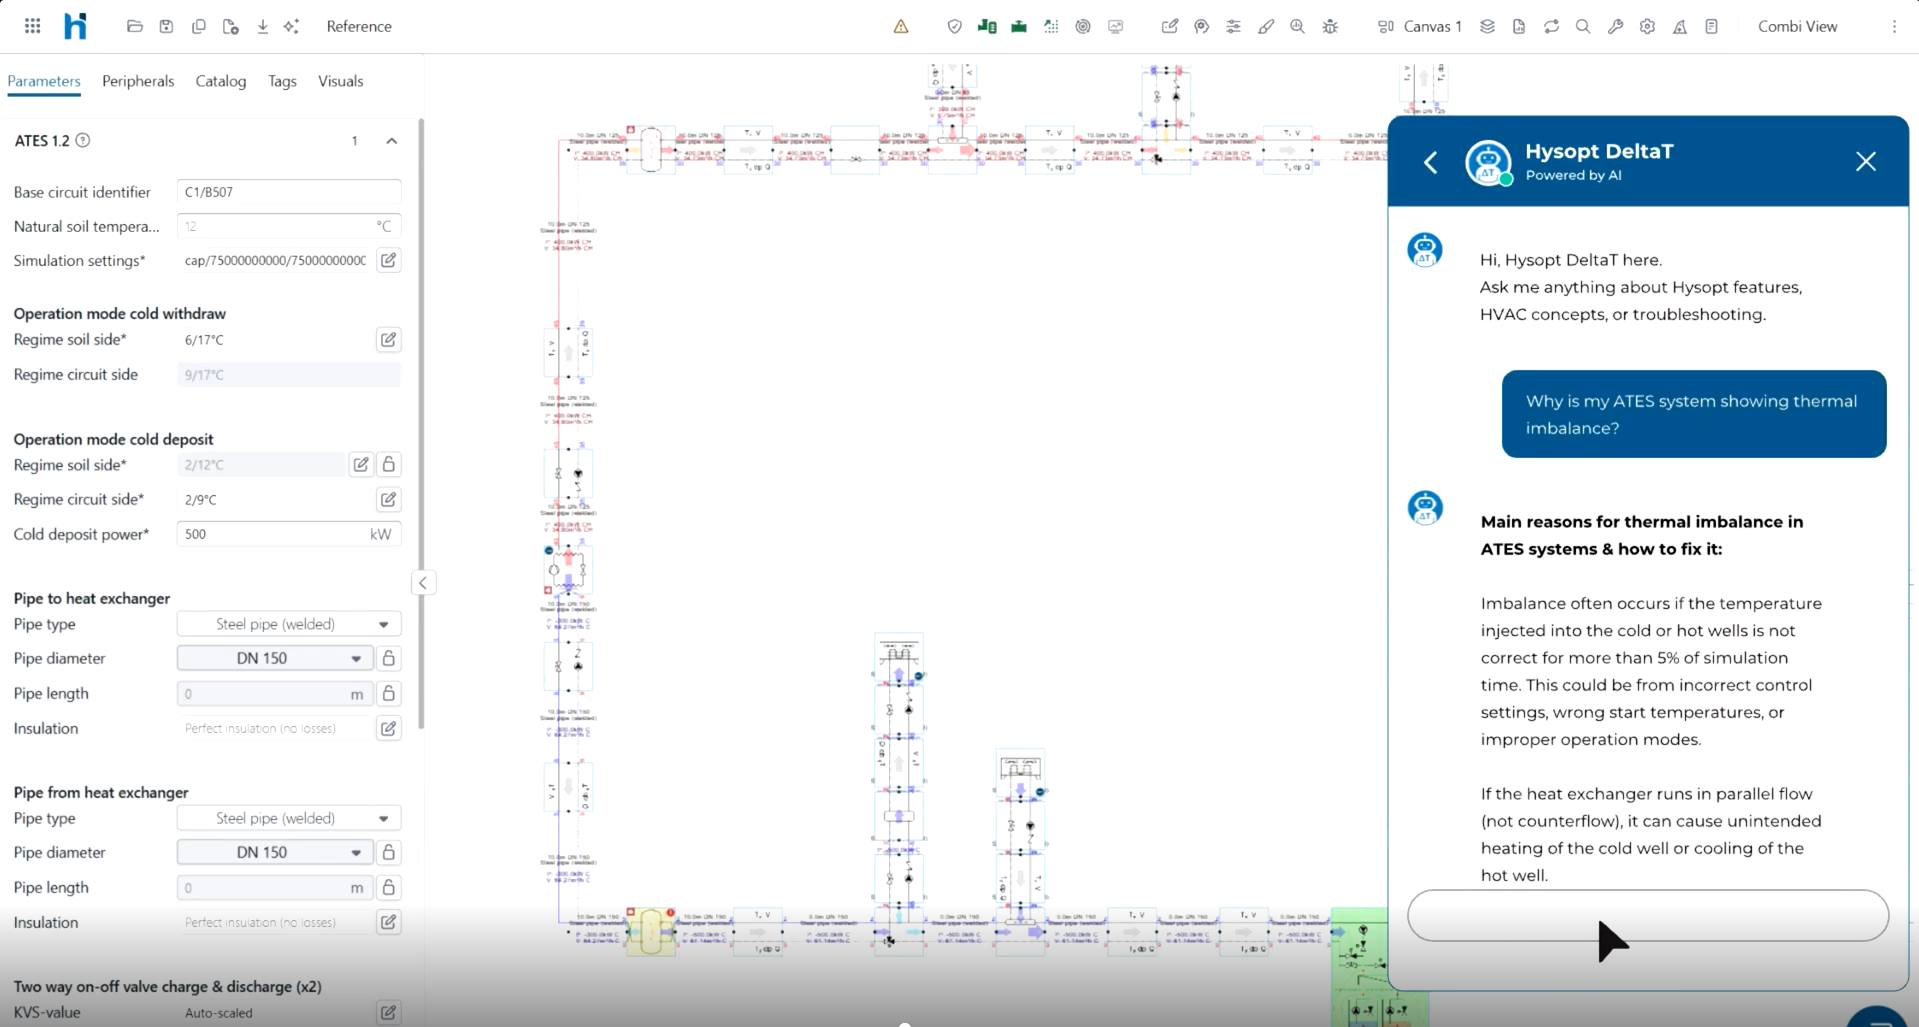
Task: Open the Visuals tab
Action: (340, 81)
